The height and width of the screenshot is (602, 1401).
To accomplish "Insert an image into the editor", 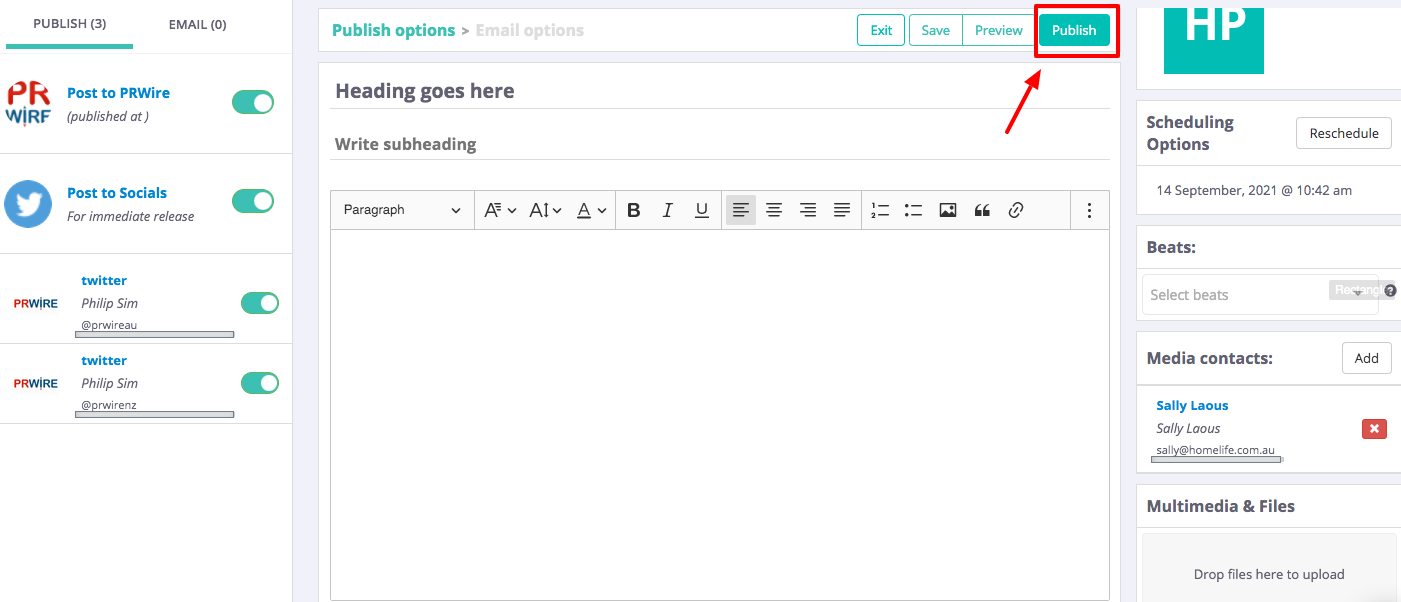I will click(948, 210).
